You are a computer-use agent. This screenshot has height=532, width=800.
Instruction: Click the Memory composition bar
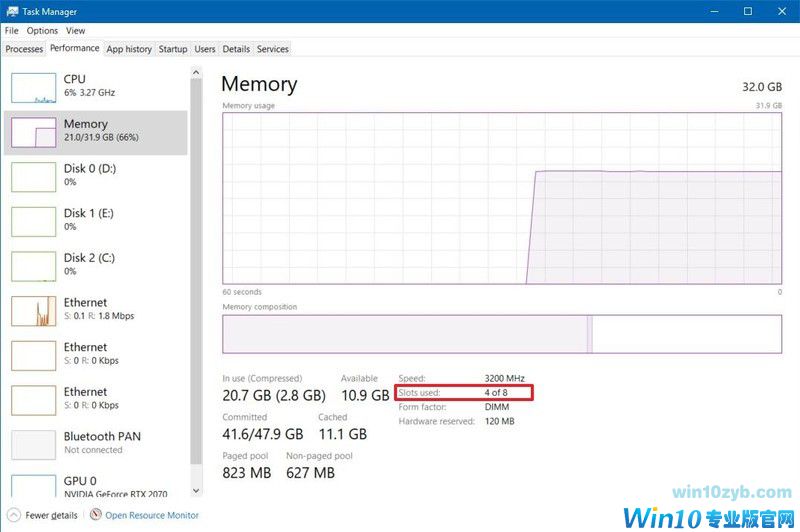click(x=501, y=334)
